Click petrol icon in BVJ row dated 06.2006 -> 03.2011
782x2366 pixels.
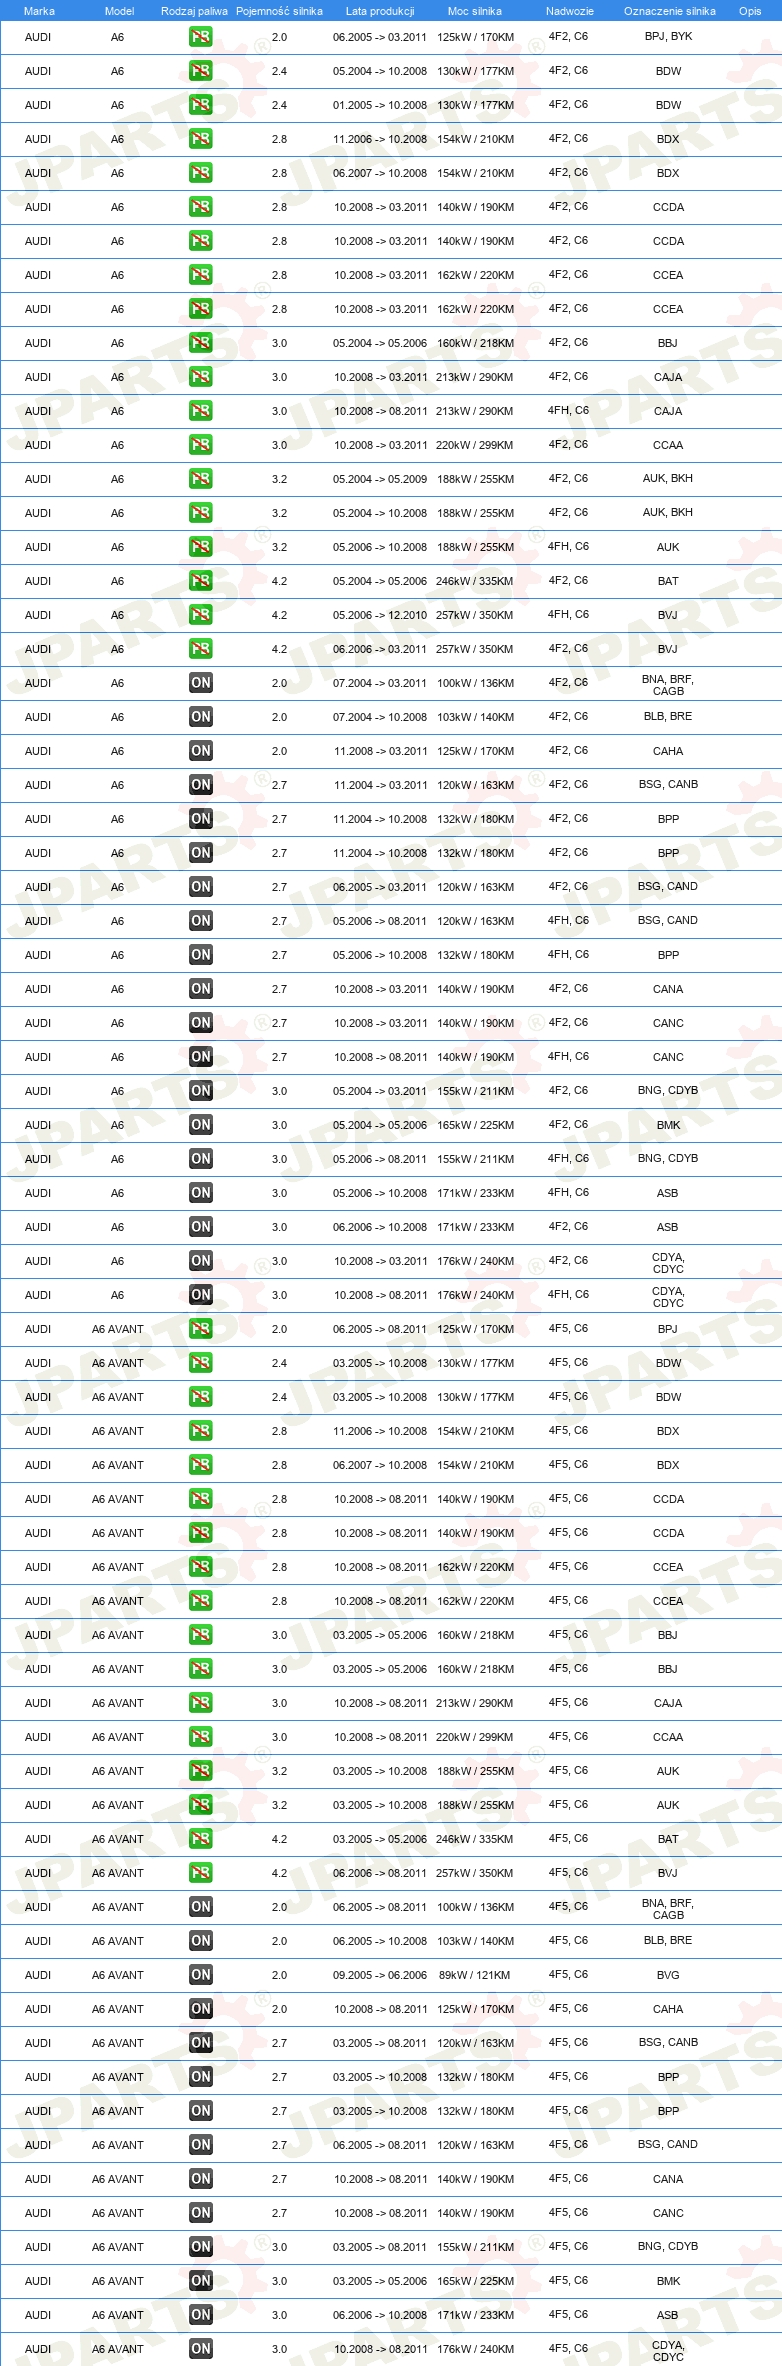click(201, 649)
